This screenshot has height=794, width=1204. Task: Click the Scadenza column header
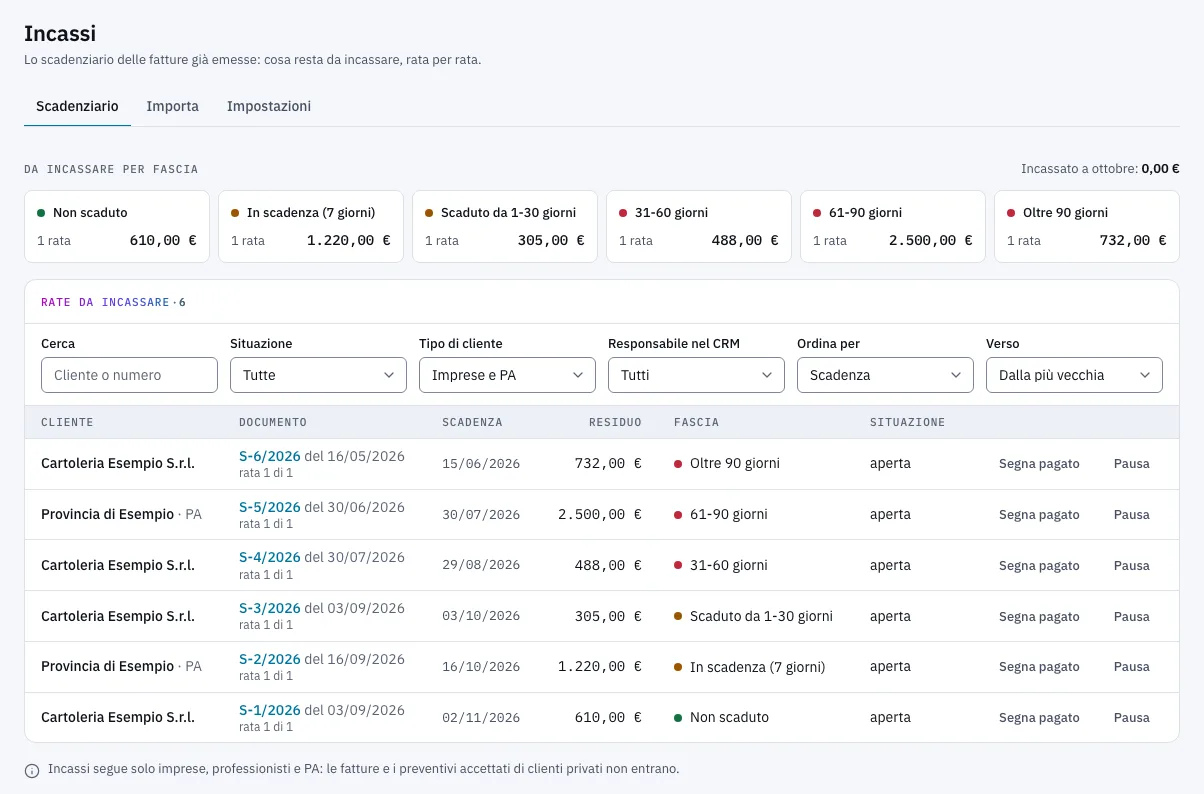(x=472, y=423)
